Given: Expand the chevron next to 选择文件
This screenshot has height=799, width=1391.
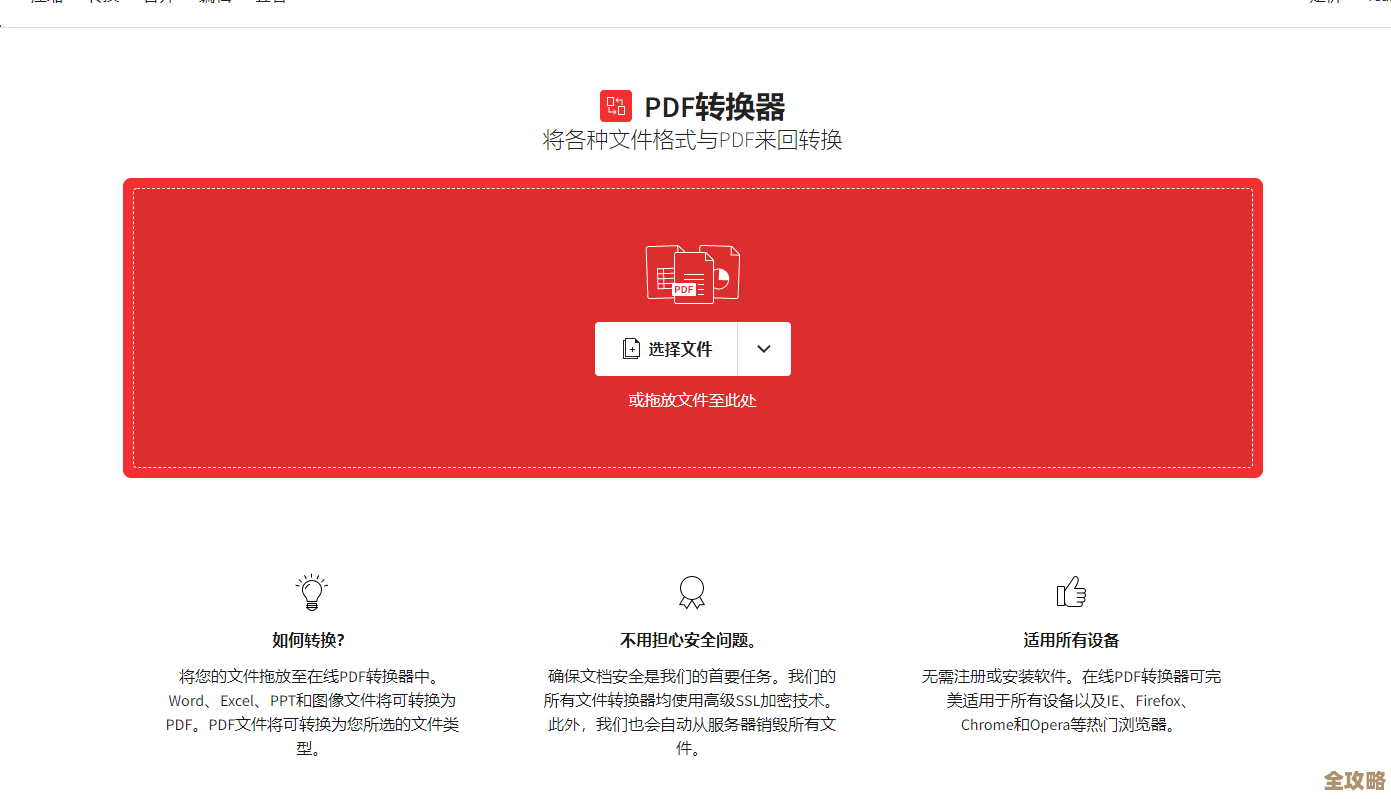Looking at the screenshot, I should (764, 348).
